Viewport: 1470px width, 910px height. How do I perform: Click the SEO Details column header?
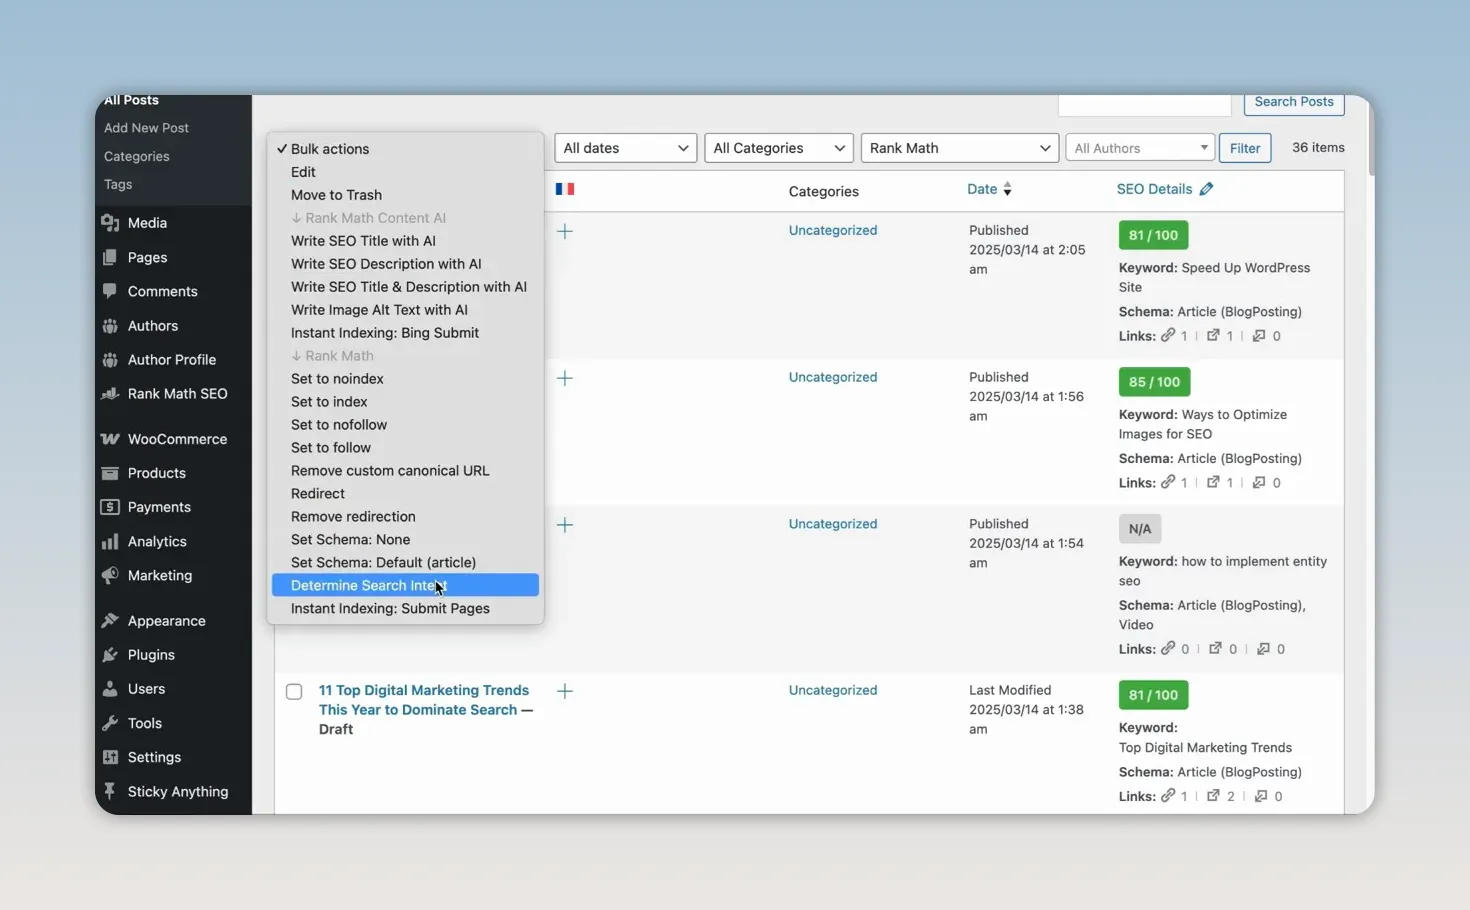pos(1154,189)
